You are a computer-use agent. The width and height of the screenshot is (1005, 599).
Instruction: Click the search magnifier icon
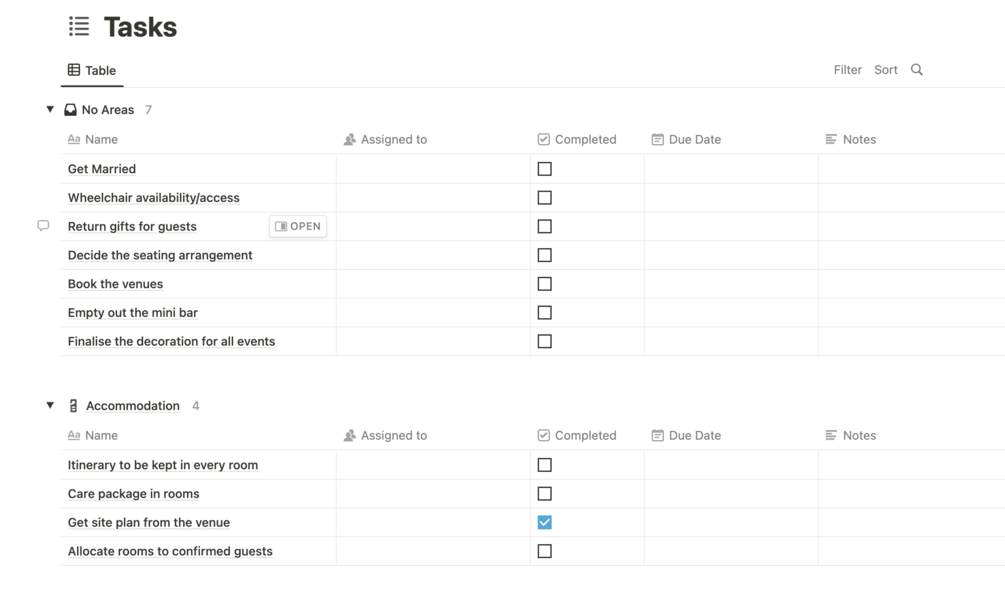tap(917, 70)
